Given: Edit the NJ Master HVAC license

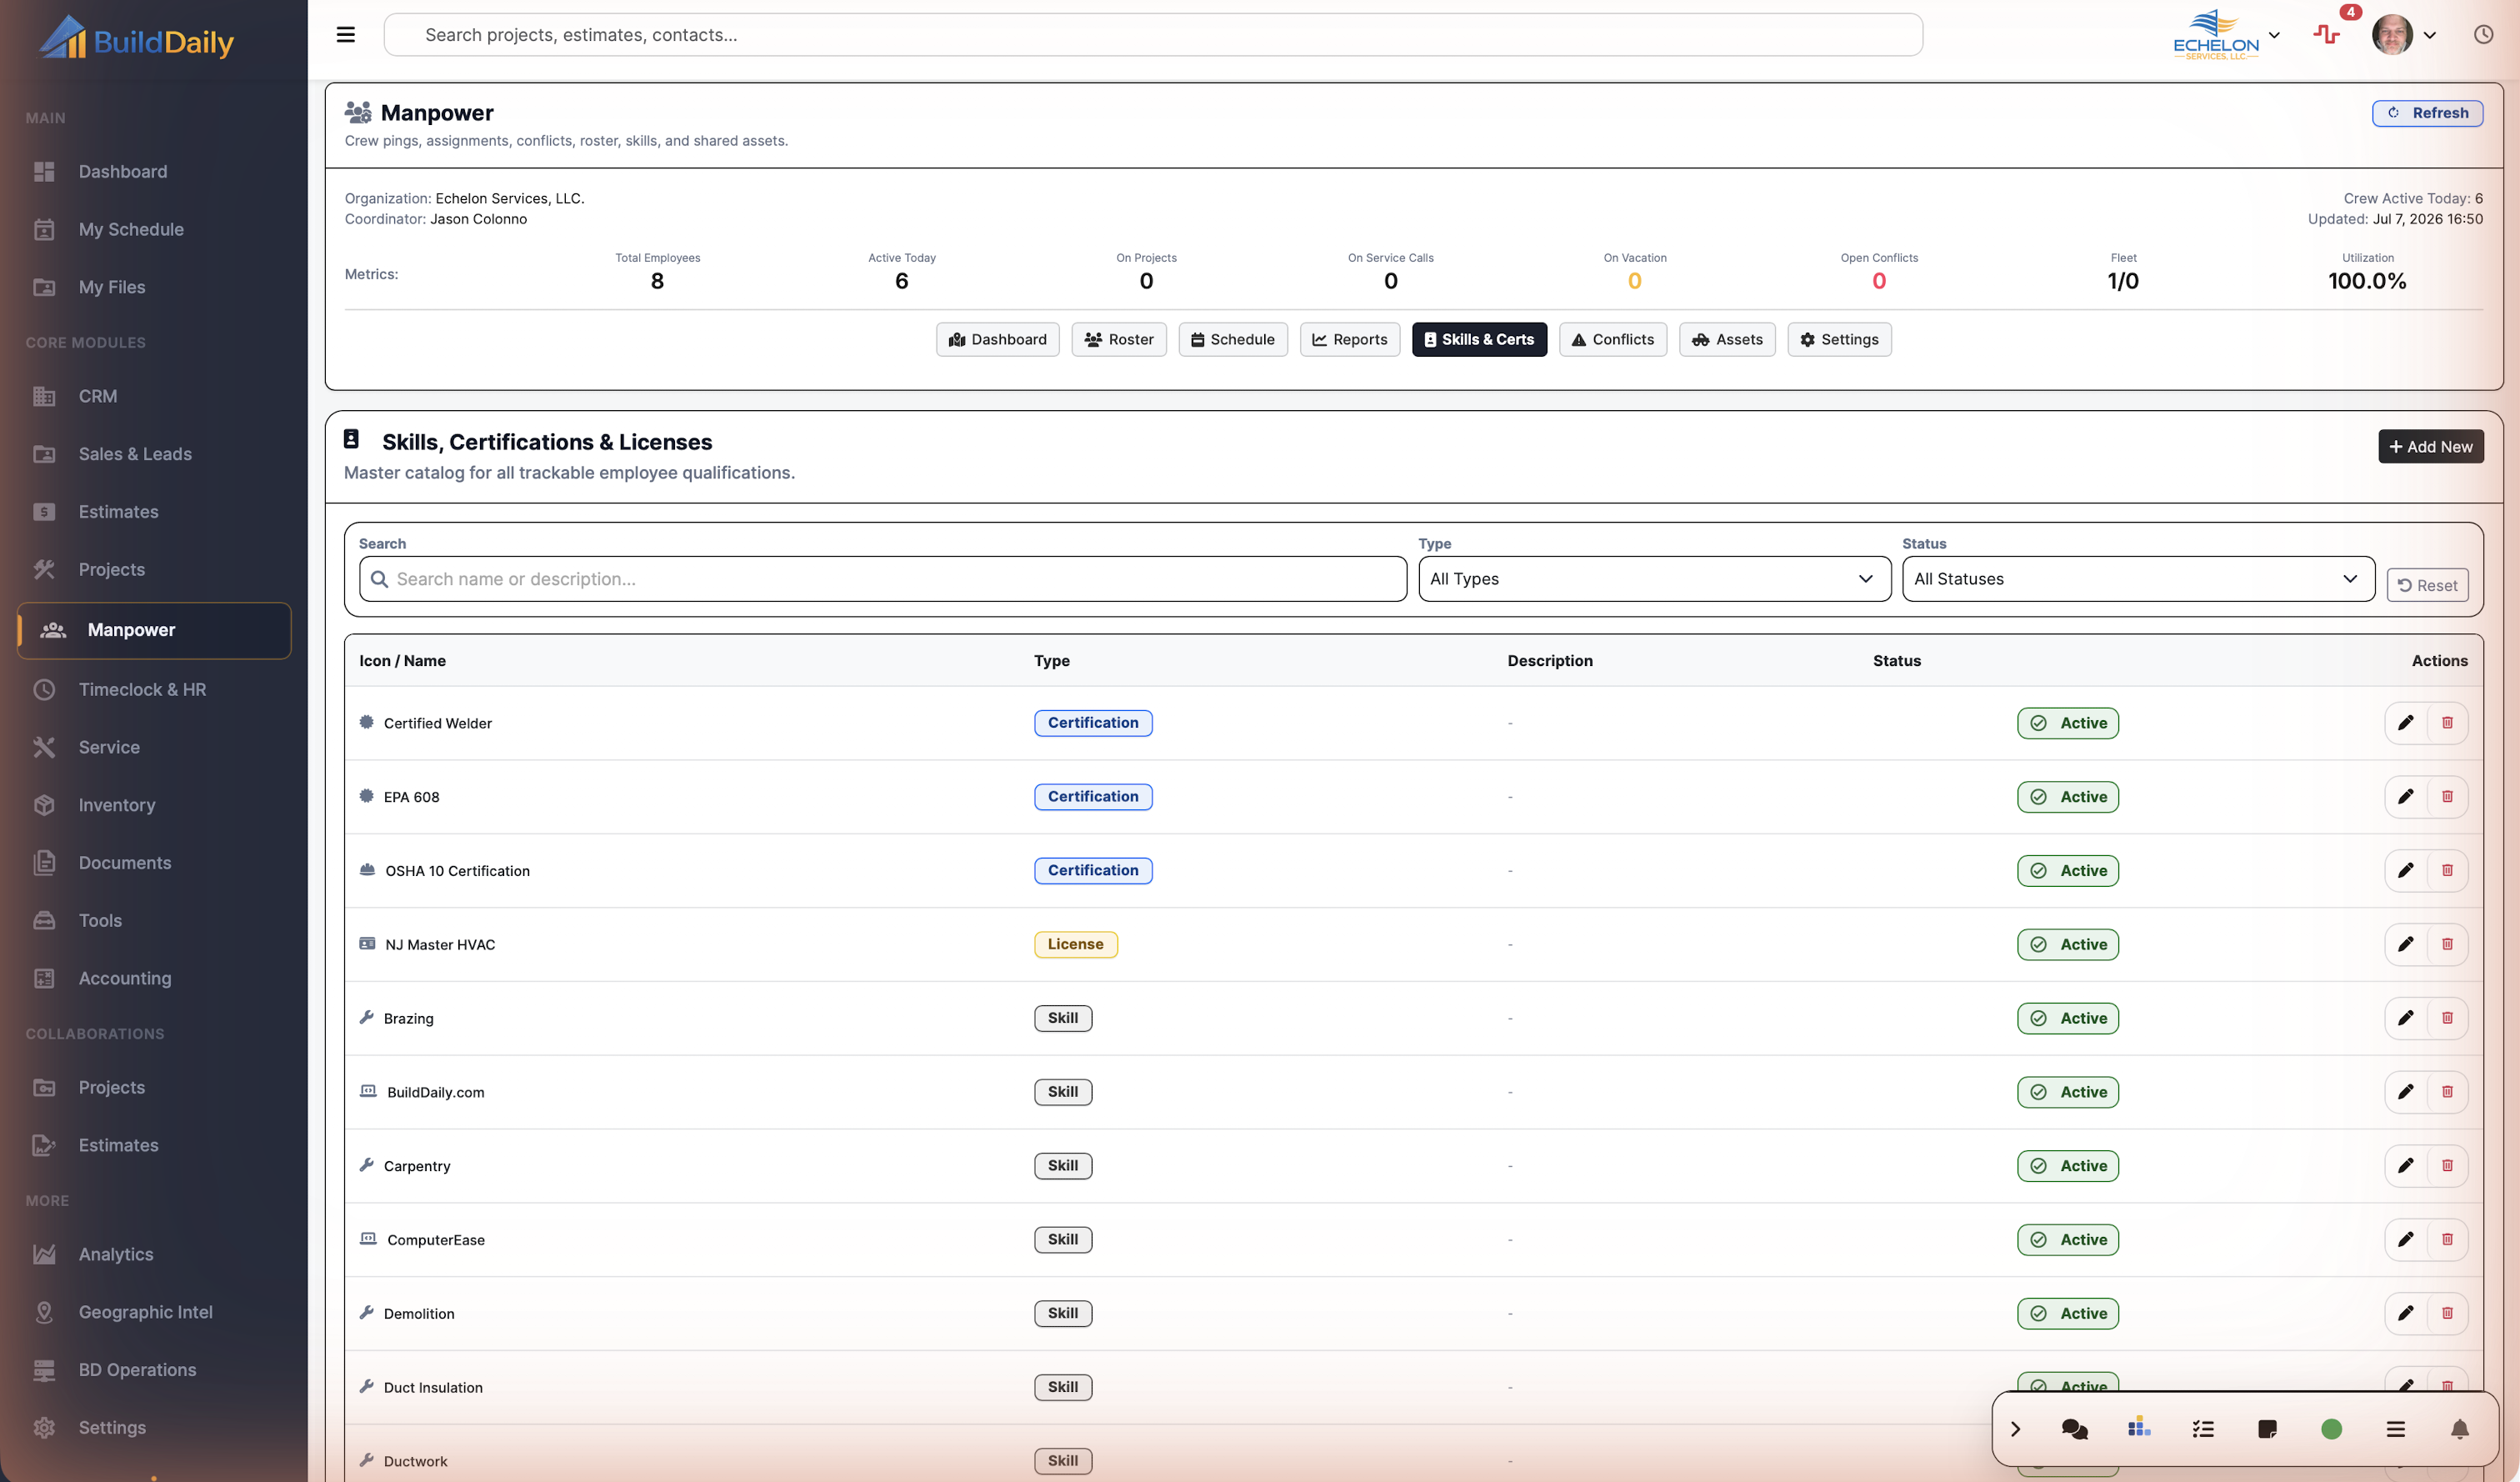Looking at the screenshot, I should pos(2406,944).
